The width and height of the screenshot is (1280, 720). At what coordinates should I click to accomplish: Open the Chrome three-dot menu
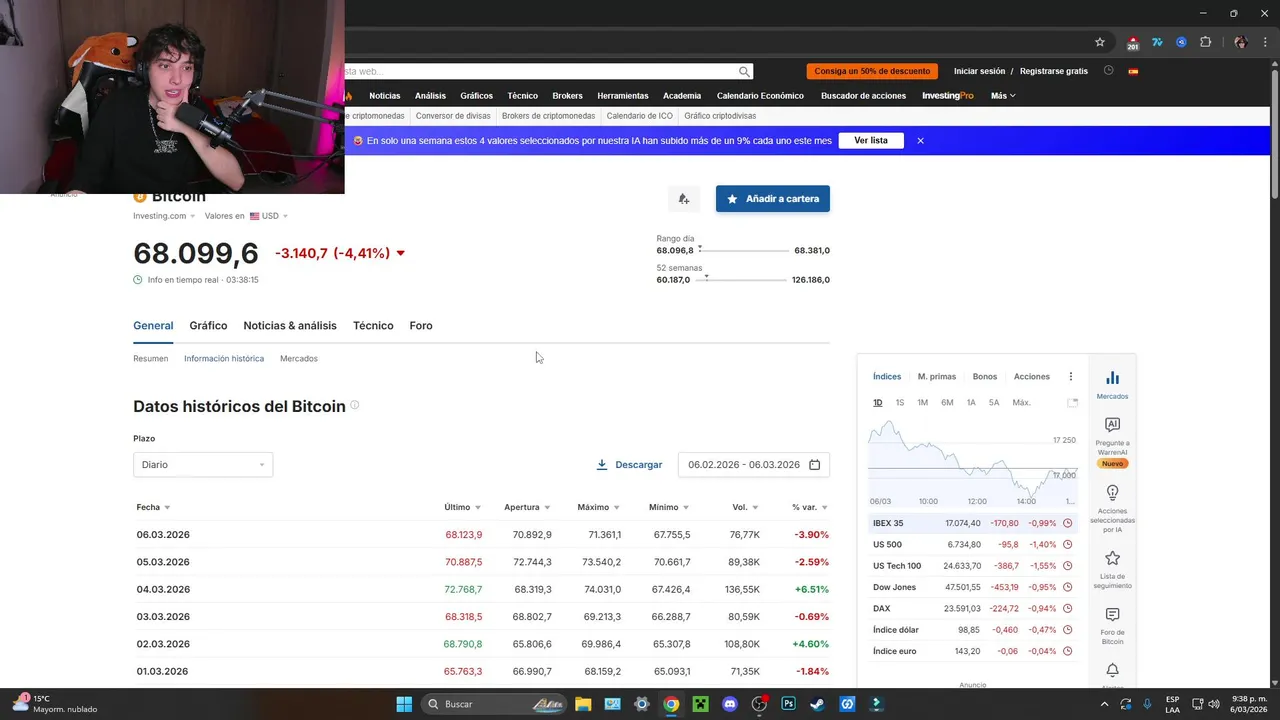coord(1265,42)
